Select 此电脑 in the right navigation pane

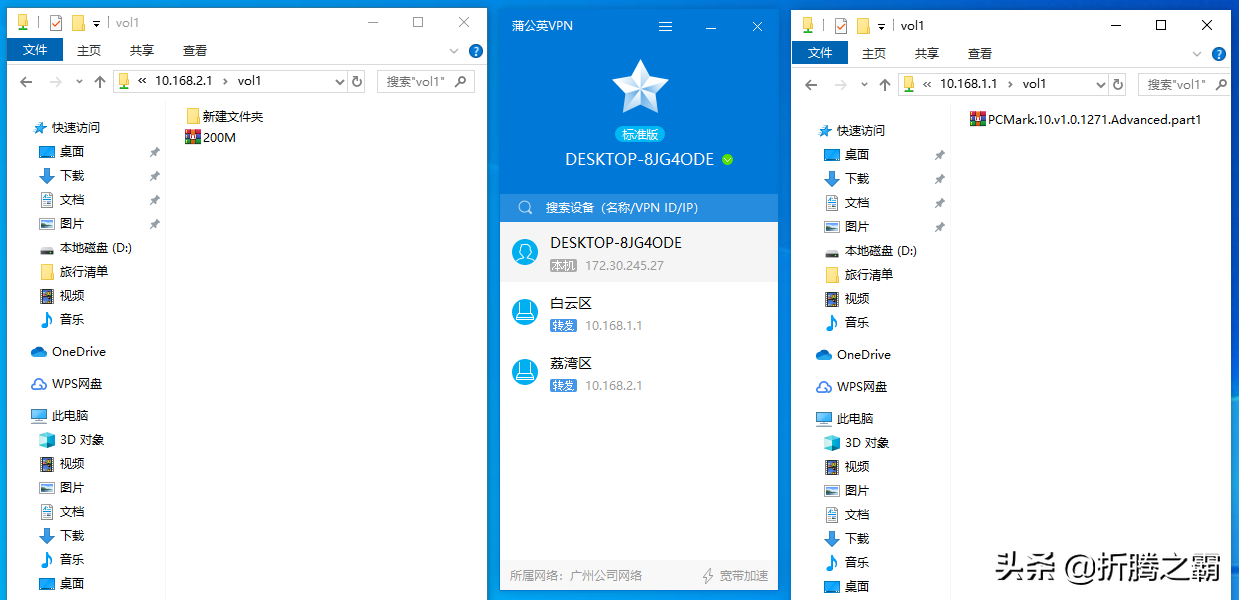(845, 419)
